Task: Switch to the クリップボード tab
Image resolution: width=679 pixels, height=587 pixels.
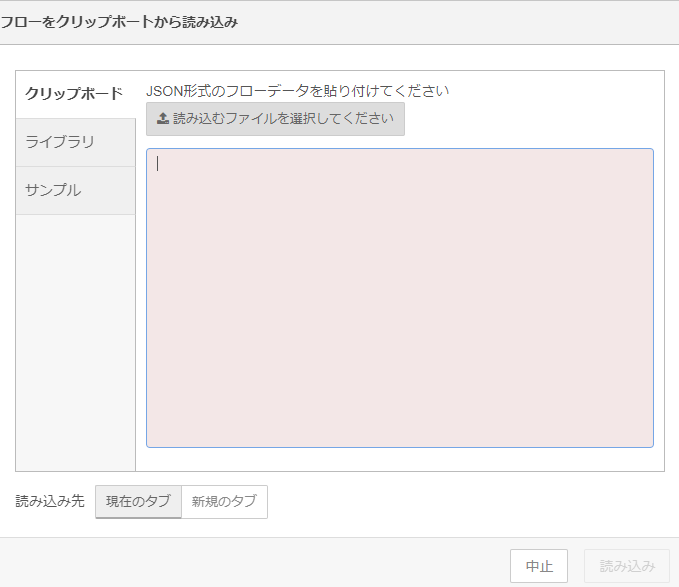Action: [x=75, y=94]
